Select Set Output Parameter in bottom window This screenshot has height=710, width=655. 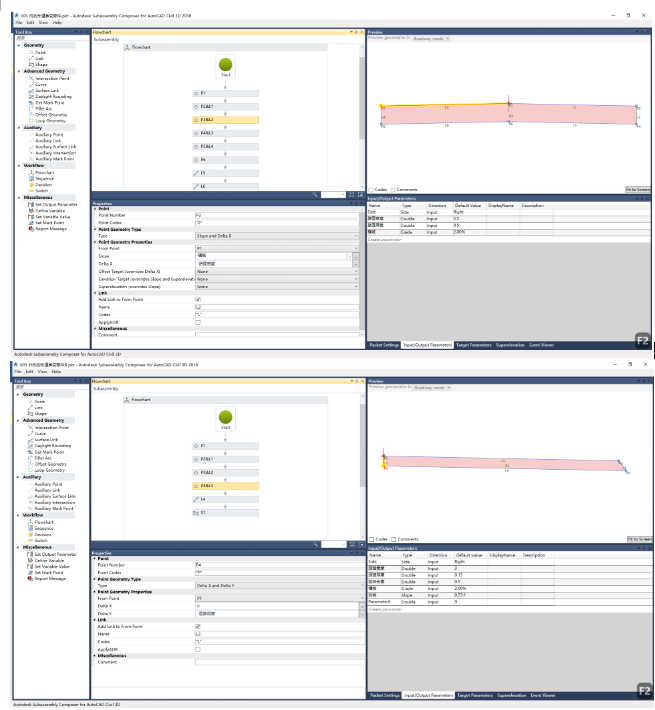pos(55,554)
